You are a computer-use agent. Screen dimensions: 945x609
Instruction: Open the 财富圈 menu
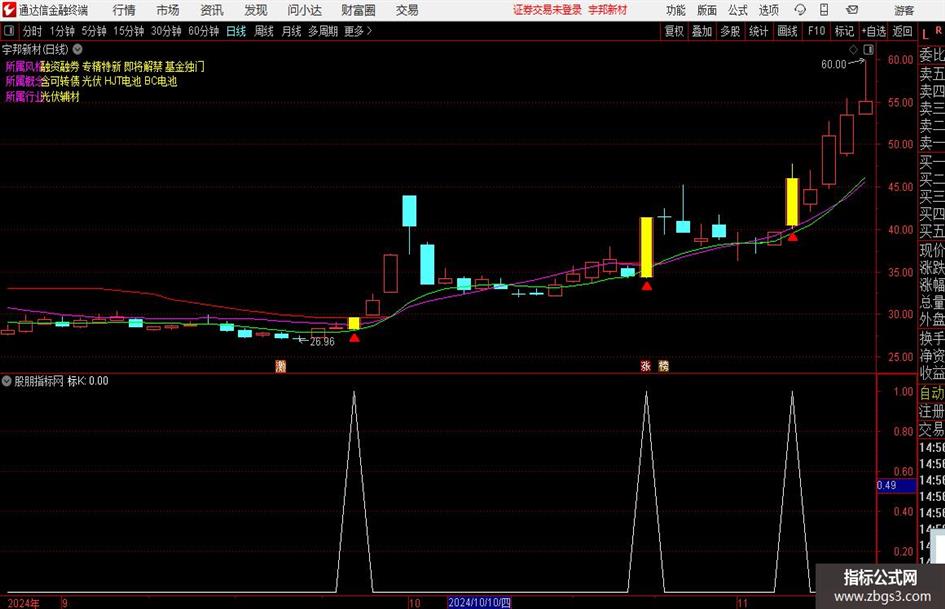pos(358,10)
